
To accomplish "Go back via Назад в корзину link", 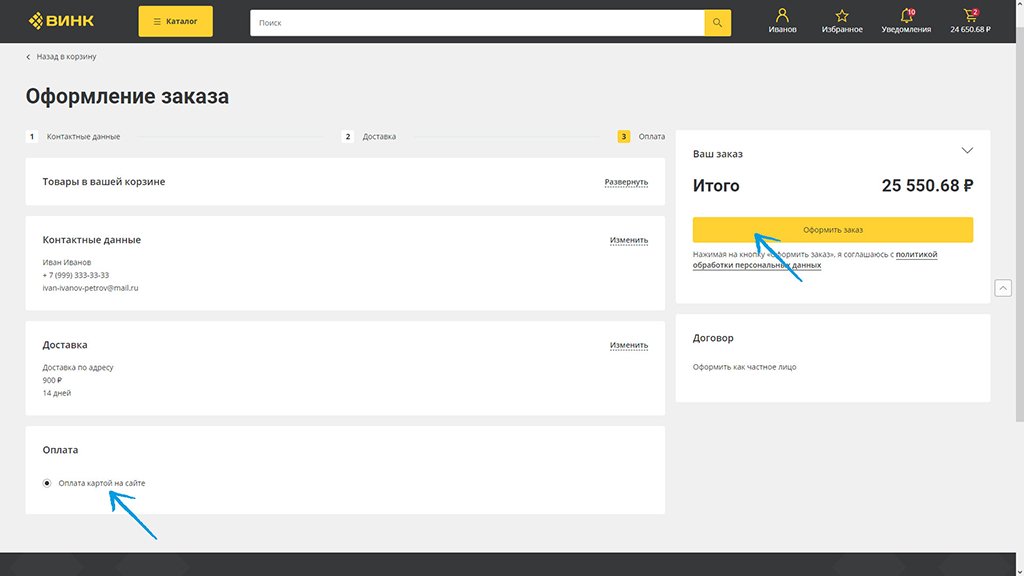I will coord(61,57).
